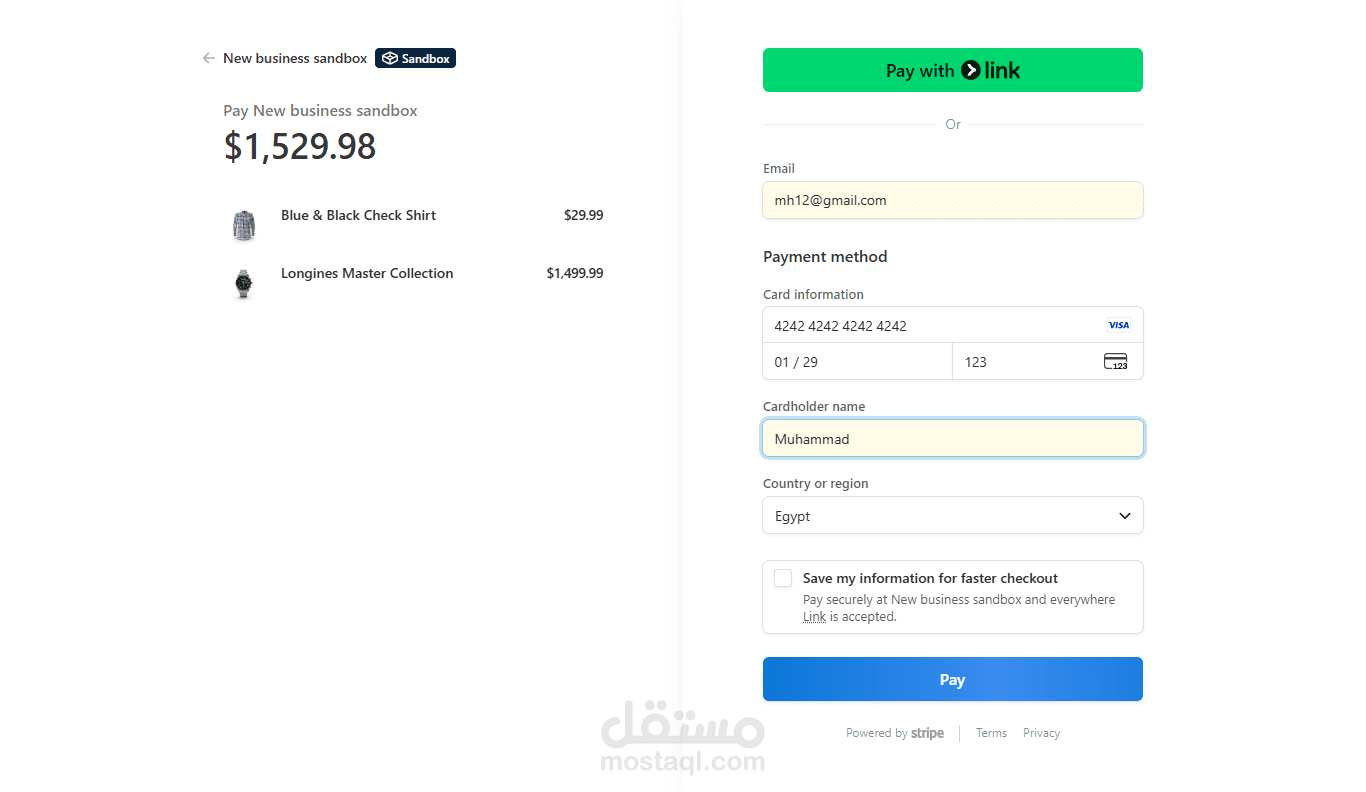The image size is (1366, 792).
Task: Click the Visa card brand icon
Action: pos(1118,325)
